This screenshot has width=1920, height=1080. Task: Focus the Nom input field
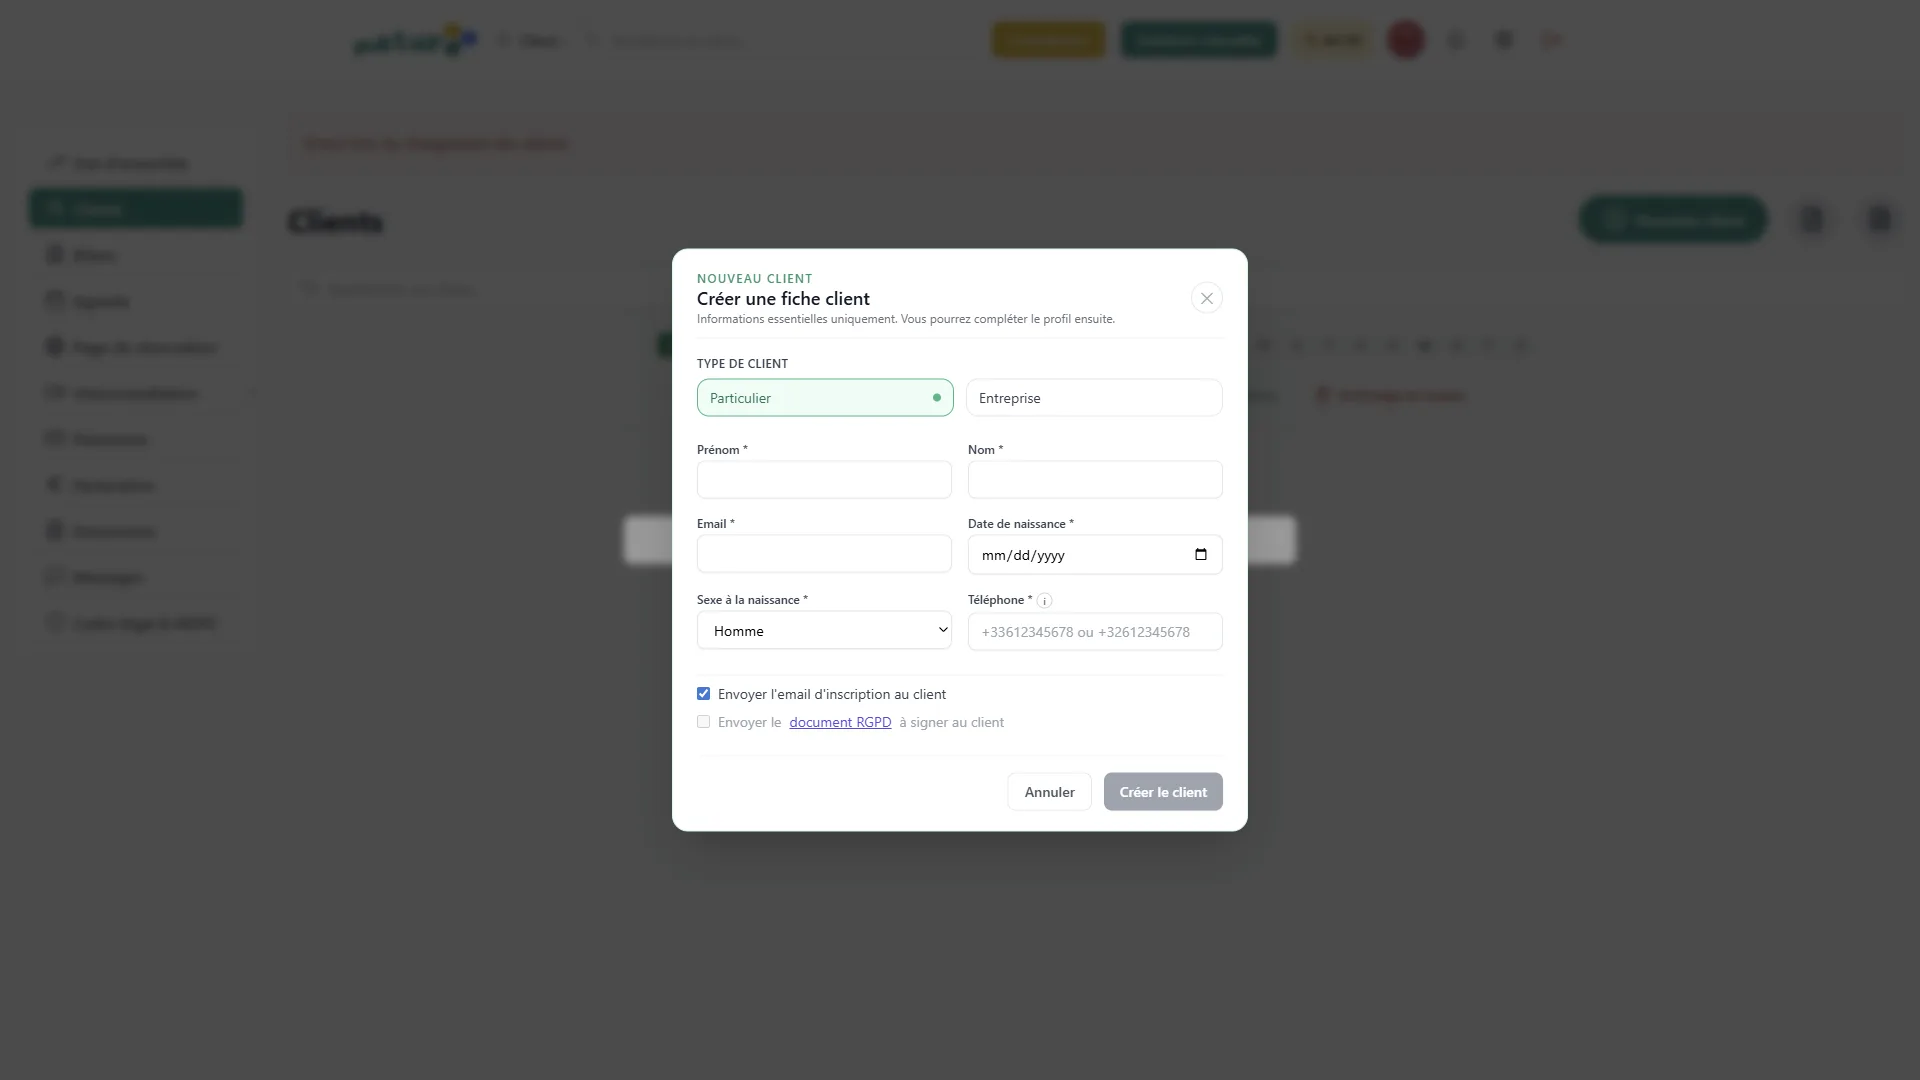pyautogui.click(x=1095, y=480)
